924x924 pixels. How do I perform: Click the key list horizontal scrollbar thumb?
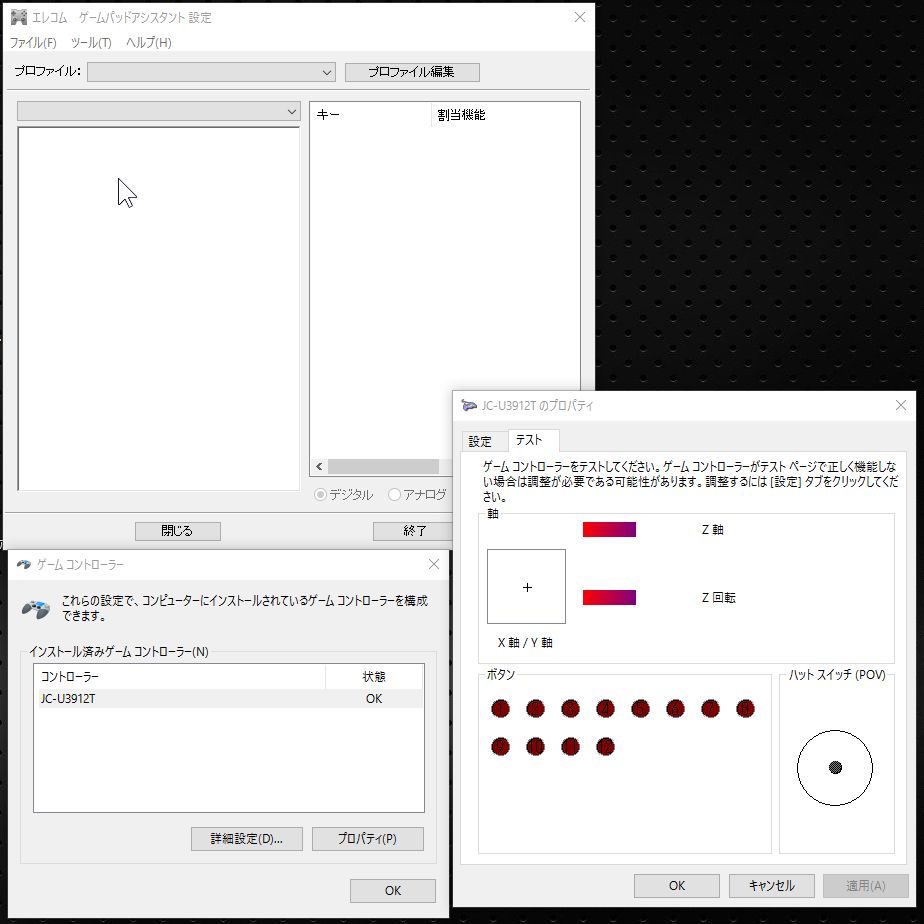pyautogui.click(x=383, y=467)
